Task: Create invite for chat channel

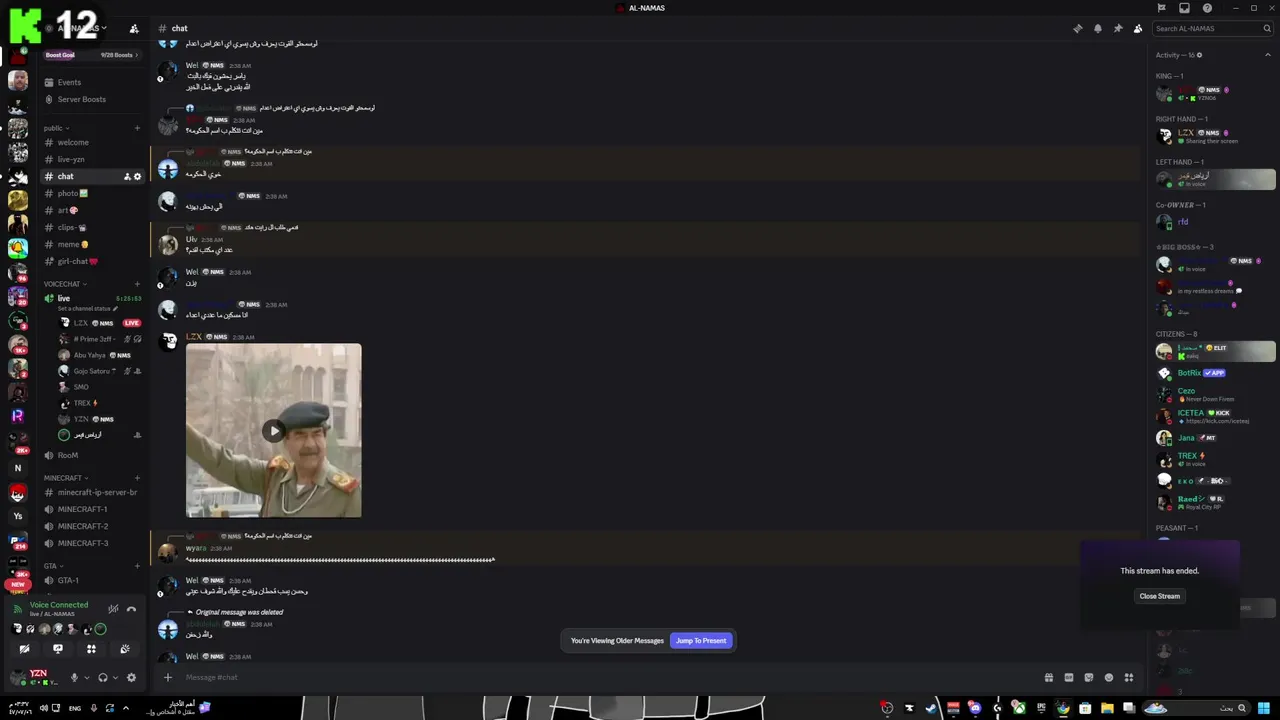Action: tap(127, 177)
